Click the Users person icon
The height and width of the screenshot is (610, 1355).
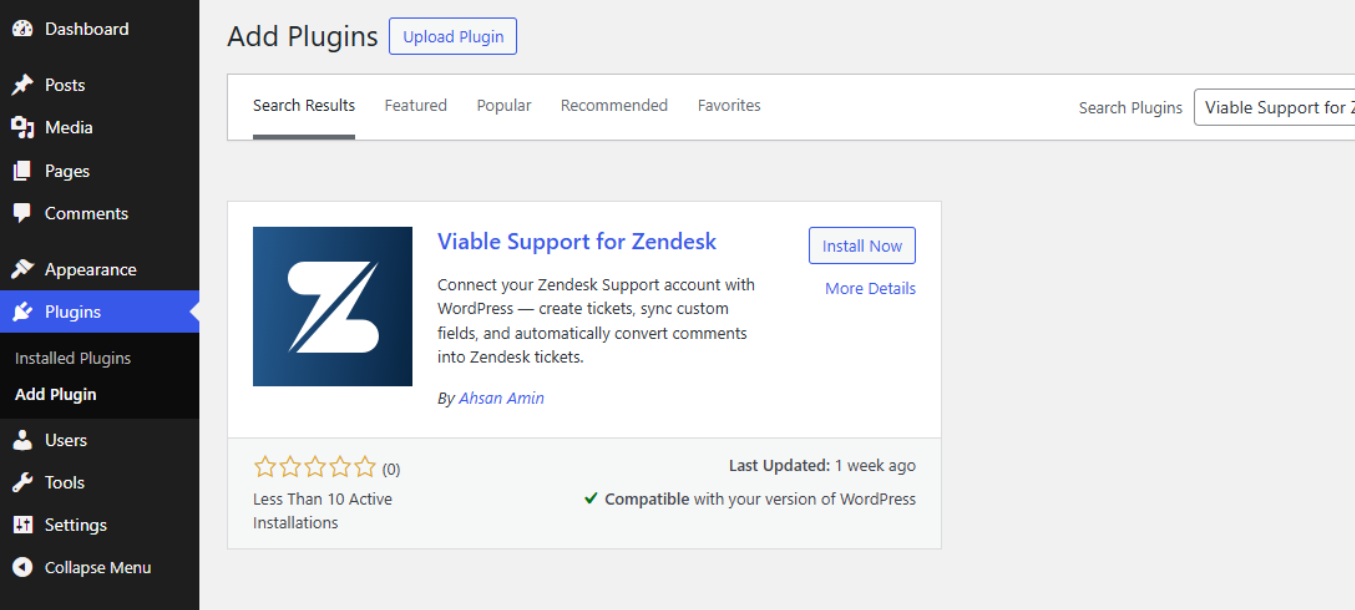click(x=22, y=440)
